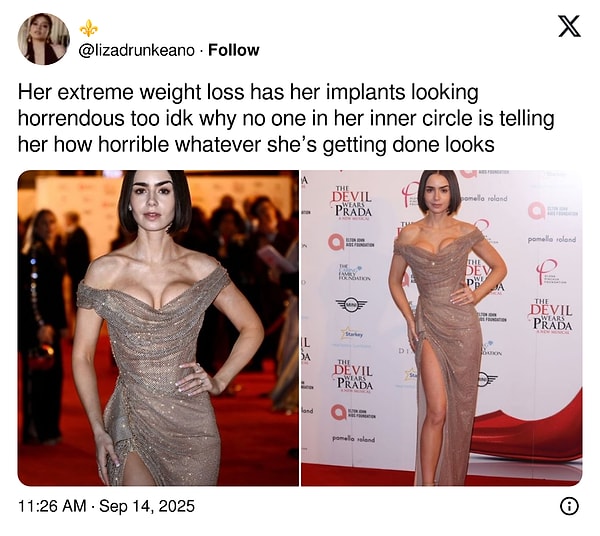Viewport: 600px width, 536px height.
Task: Click the Starkey star logo on backdrop
Action: (352, 333)
